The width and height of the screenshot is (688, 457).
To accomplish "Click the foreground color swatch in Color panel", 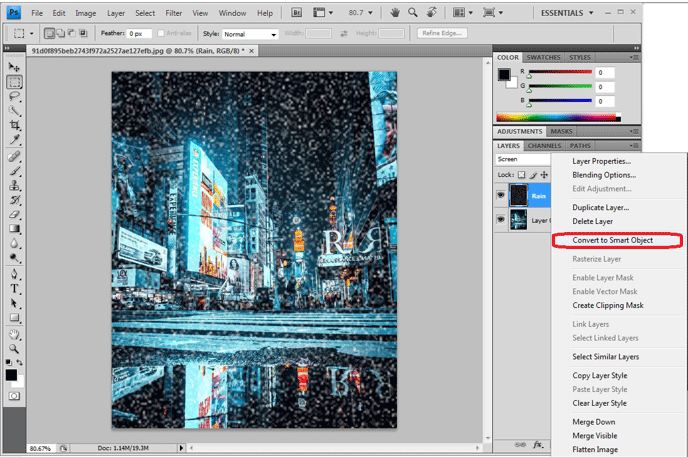I will [x=502, y=73].
